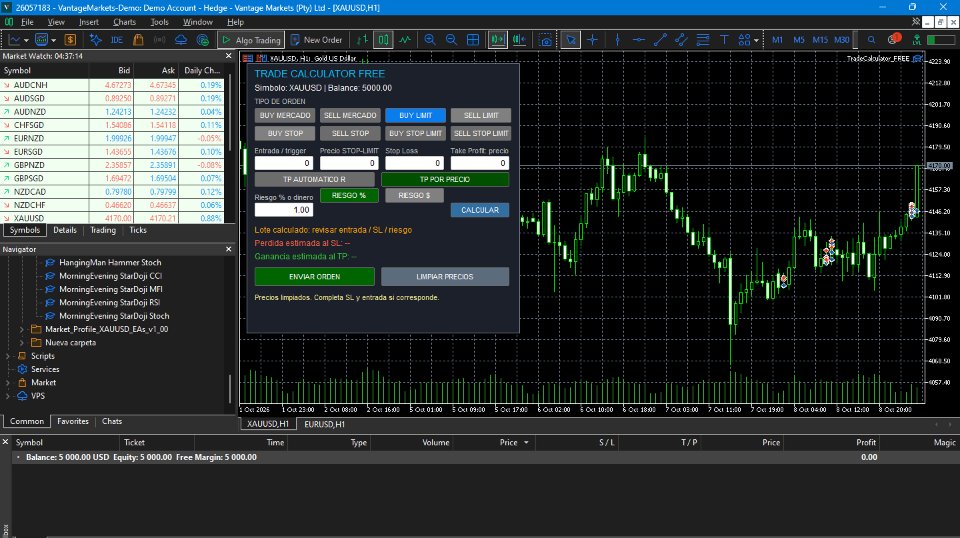This screenshot has height=538, width=960.
Task: Tile windows using the grid icon
Action: coord(473,40)
